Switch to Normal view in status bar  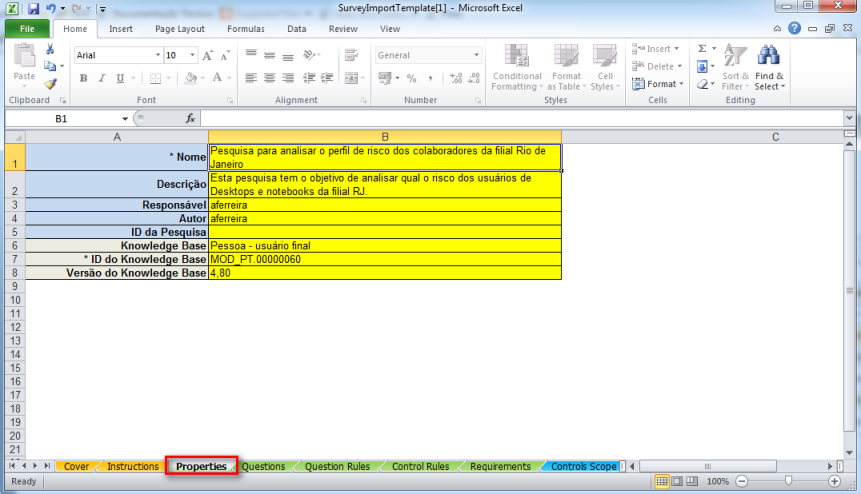(662, 481)
